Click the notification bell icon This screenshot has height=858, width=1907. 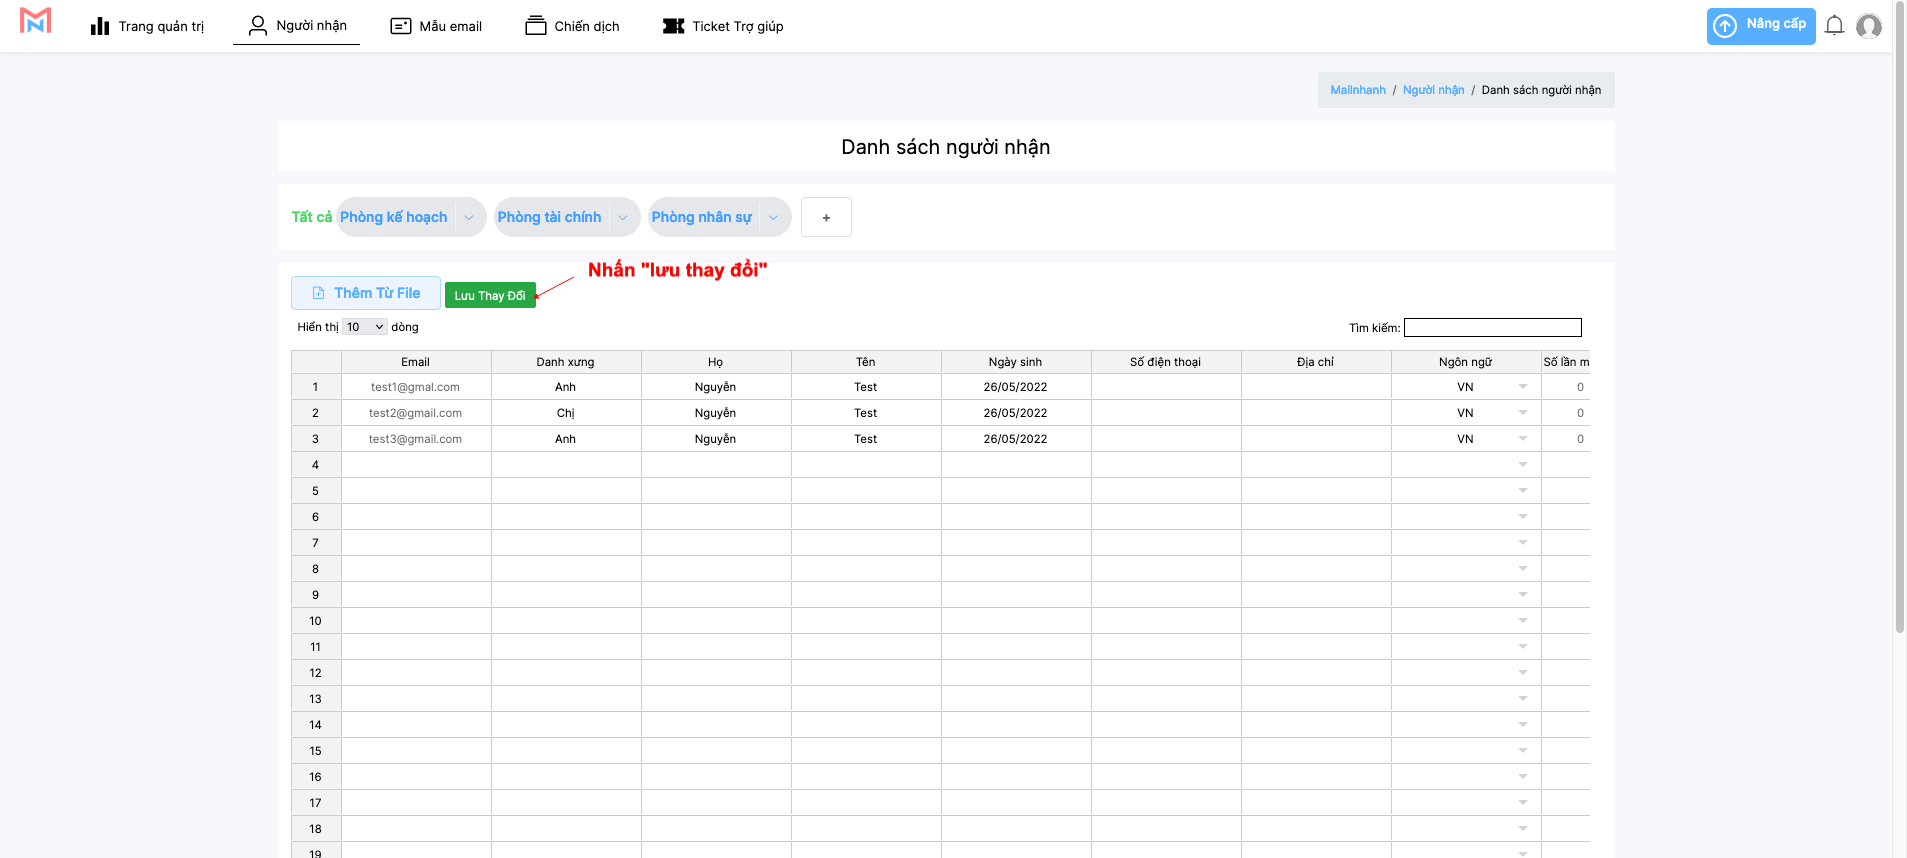[1834, 26]
